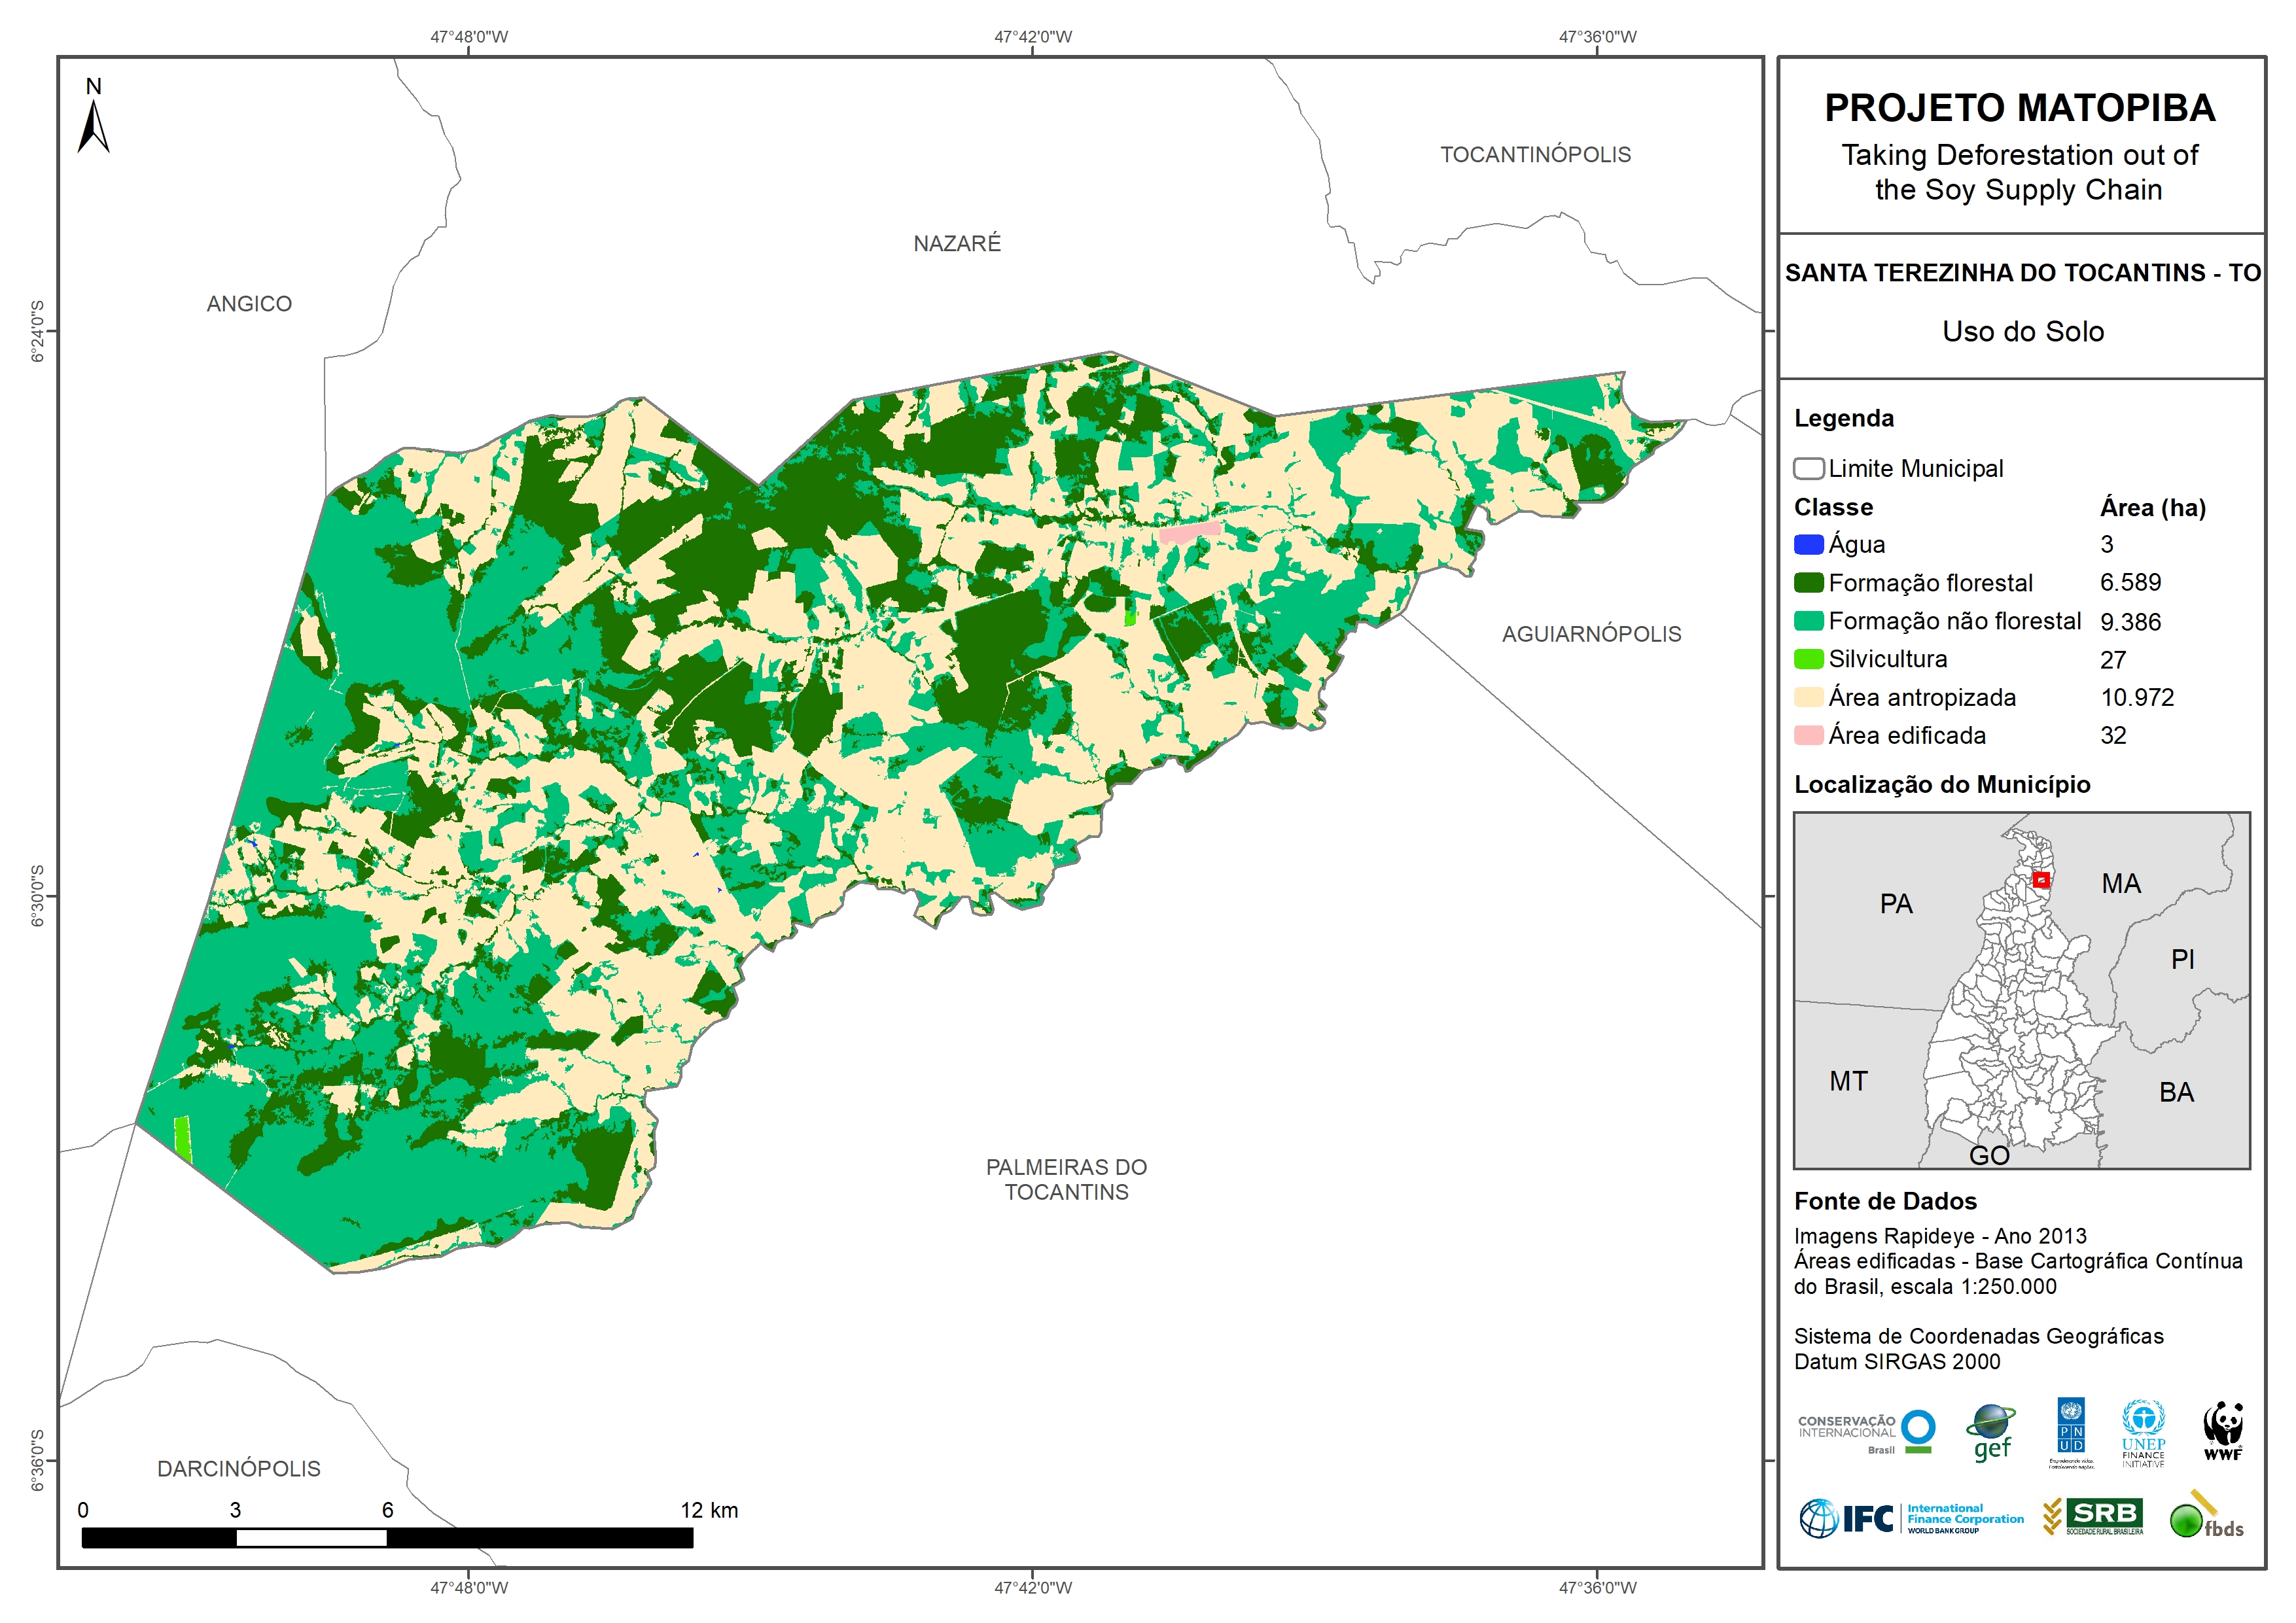The image size is (2296, 1623).
Task: Click the Limite Municipal legend symbol
Action: coord(1808,469)
